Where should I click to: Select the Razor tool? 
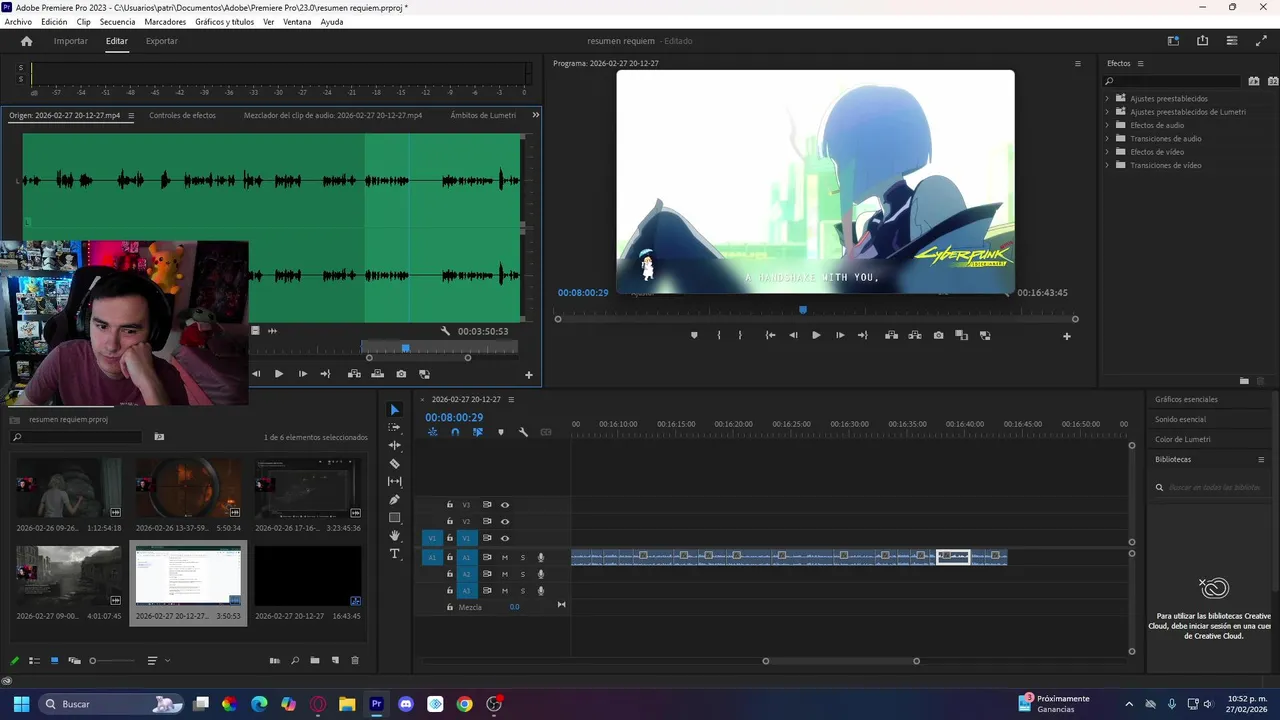[x=394, y=464]
